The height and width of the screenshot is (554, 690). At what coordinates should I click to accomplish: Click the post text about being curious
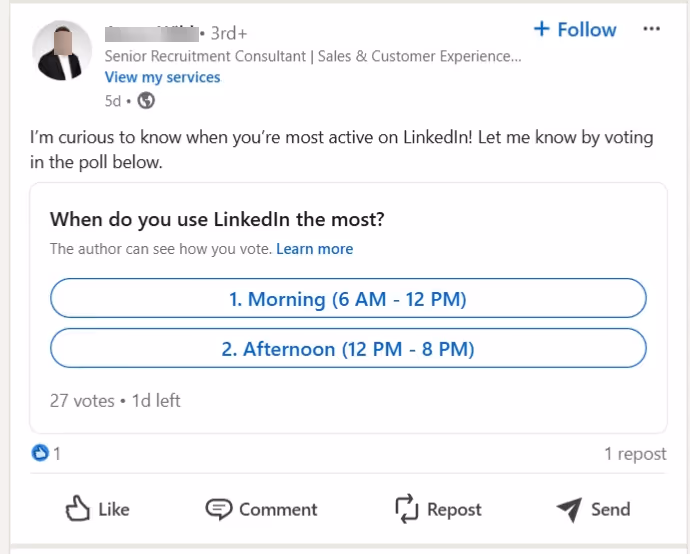point(341,150)
